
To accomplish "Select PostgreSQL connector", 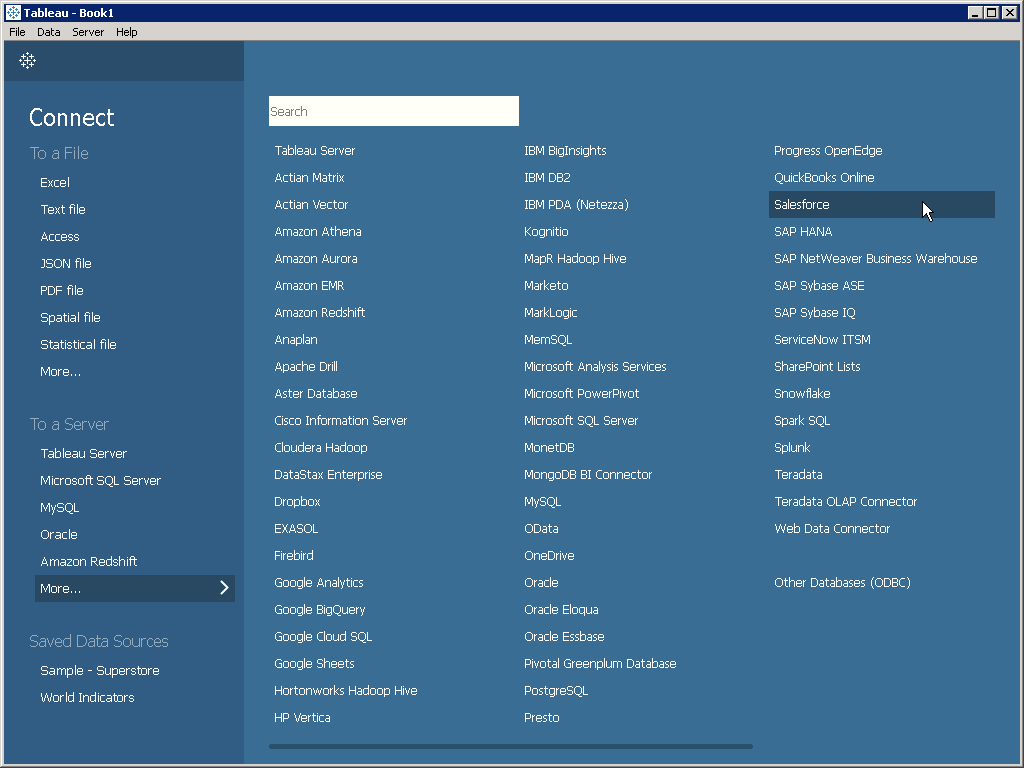I will [x=556, y=690].
